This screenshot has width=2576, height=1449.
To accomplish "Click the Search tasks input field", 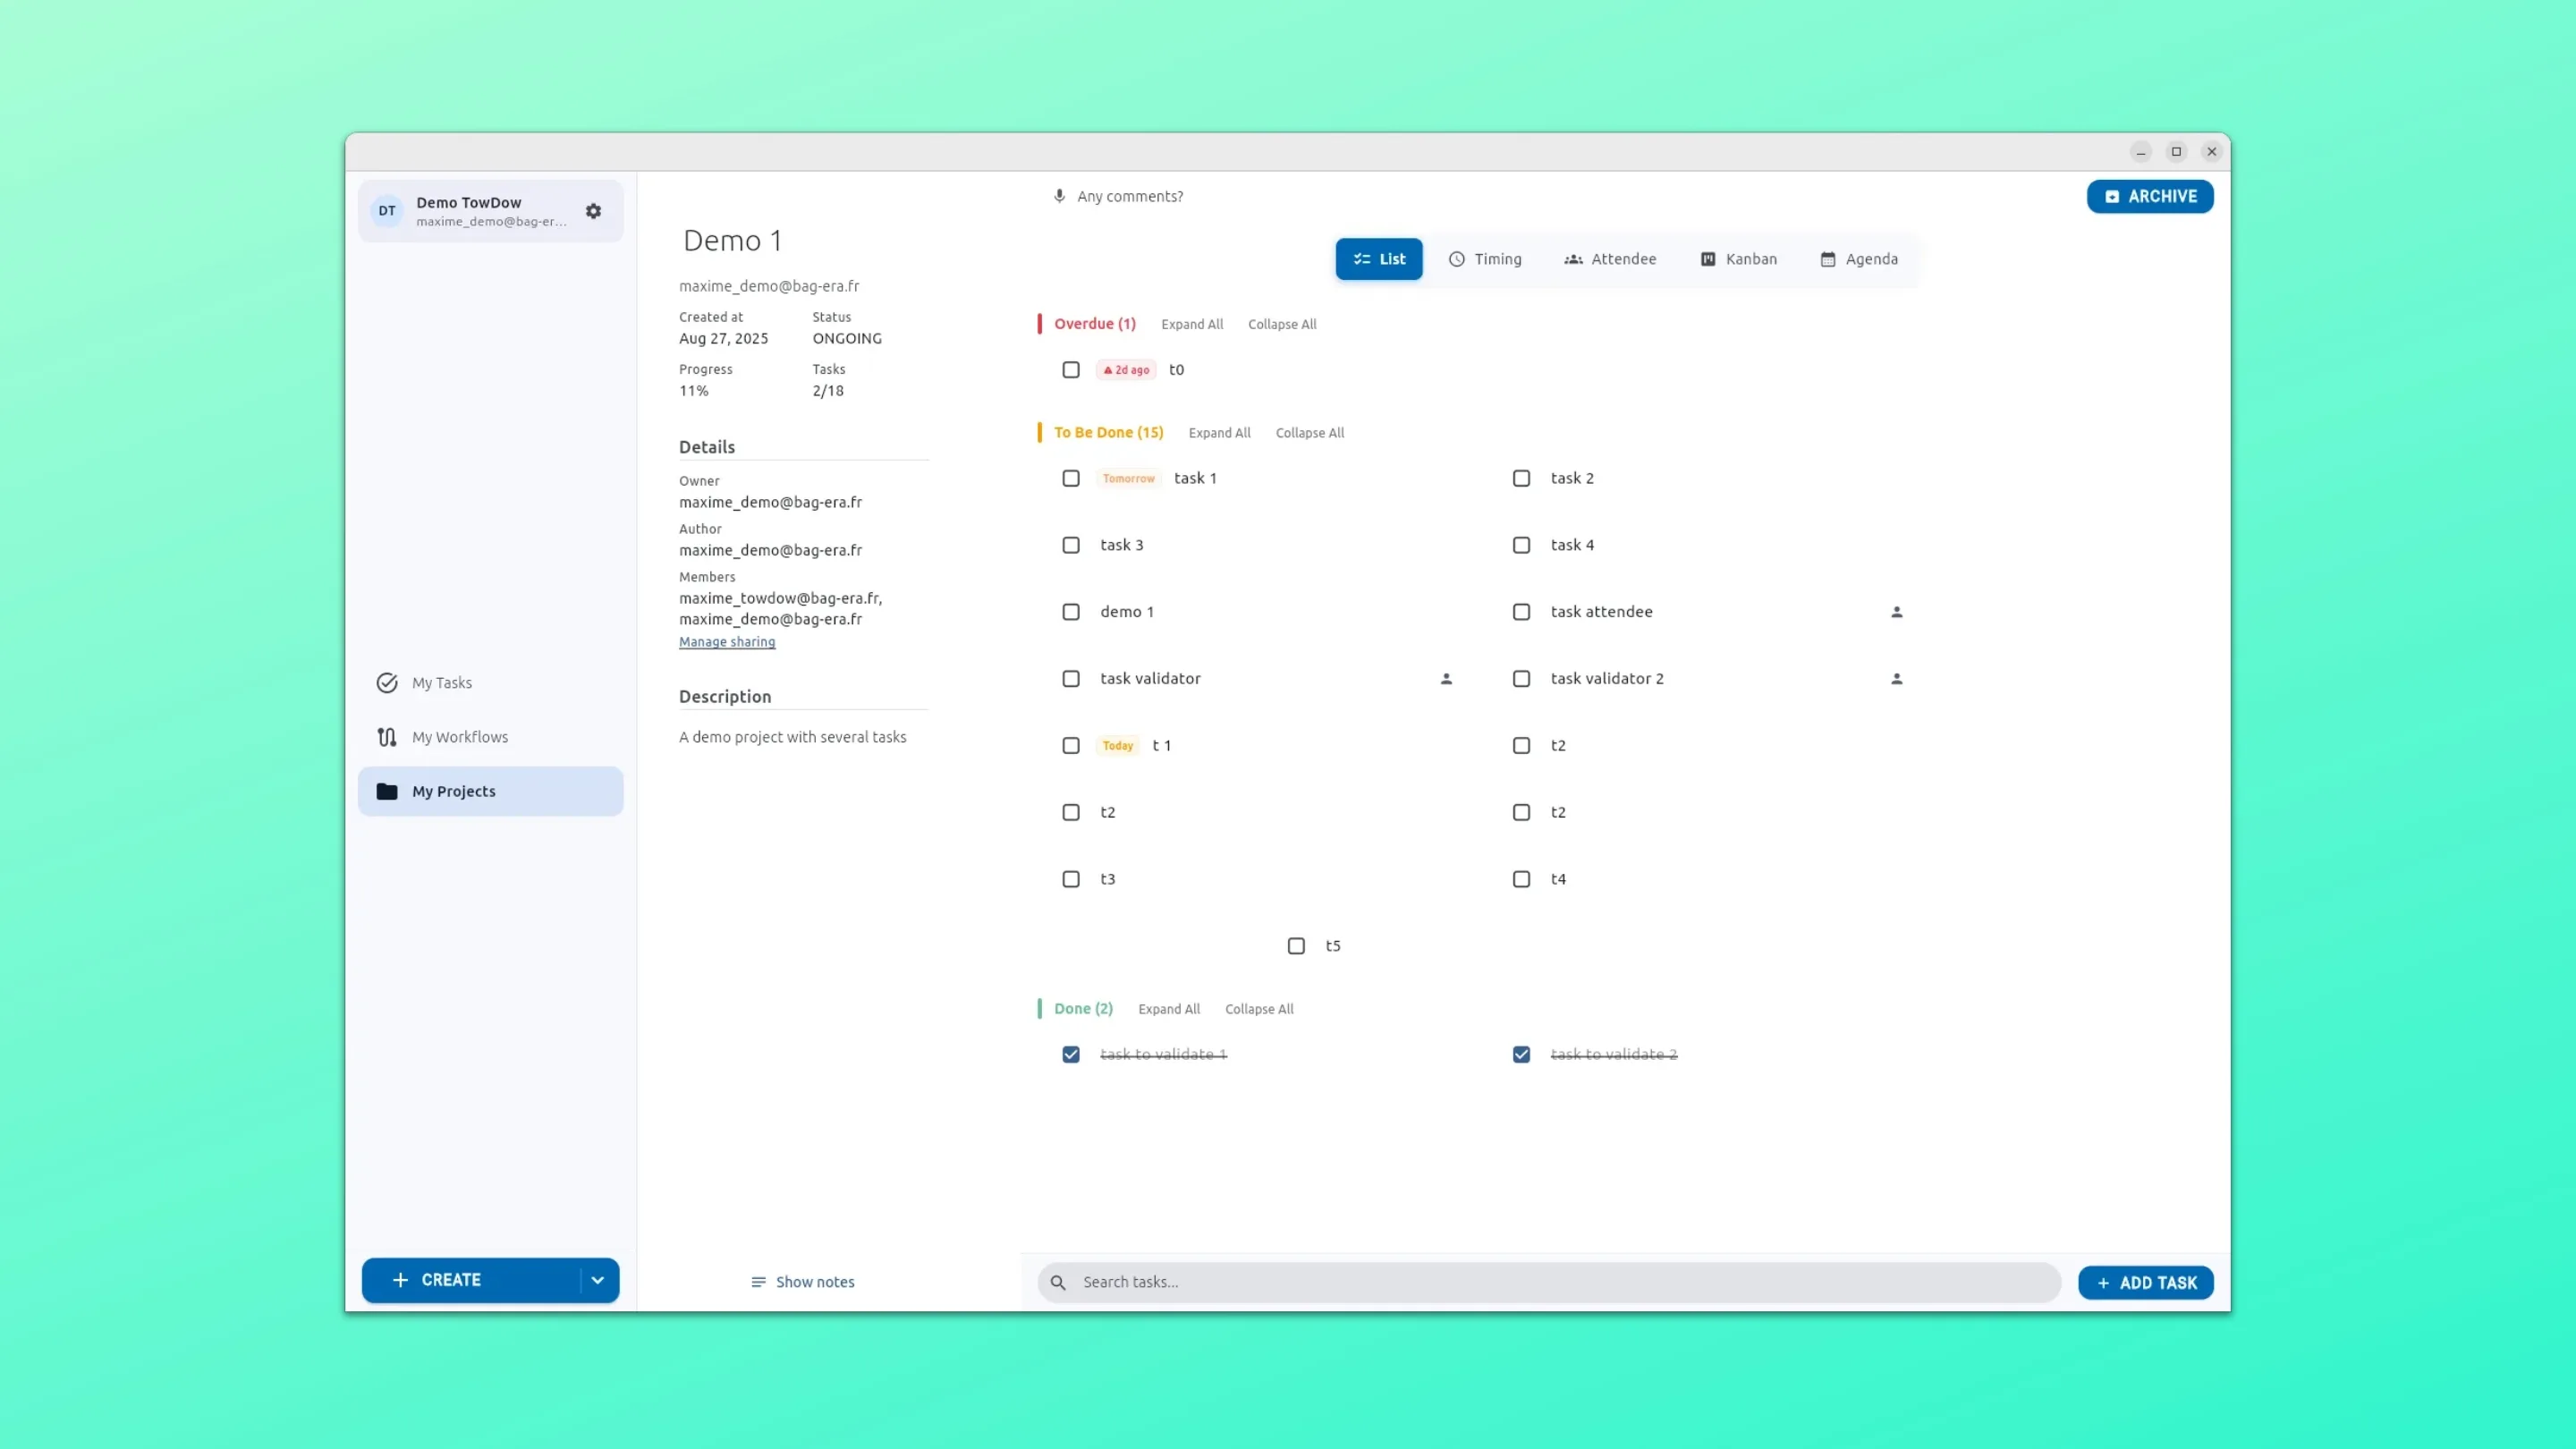I will pos(1560,1282).
